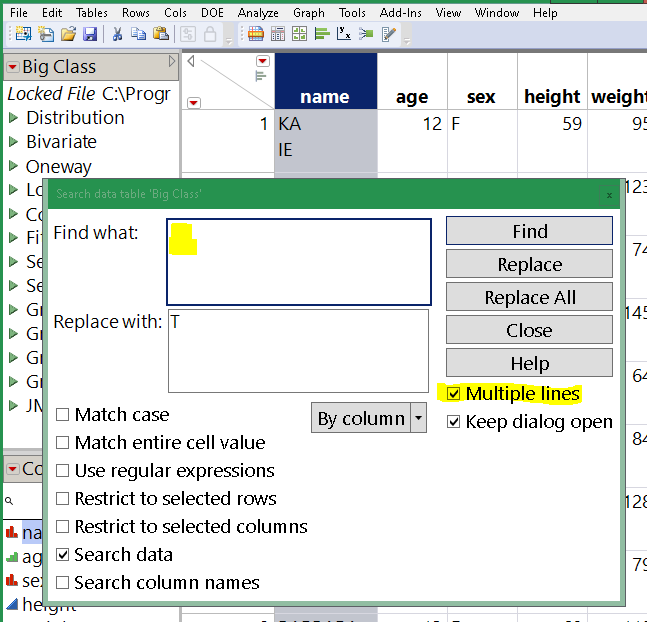Click the Save icon in the toolbar
The width and height of the screenshot is (647, 622).
tap(90, 35)
